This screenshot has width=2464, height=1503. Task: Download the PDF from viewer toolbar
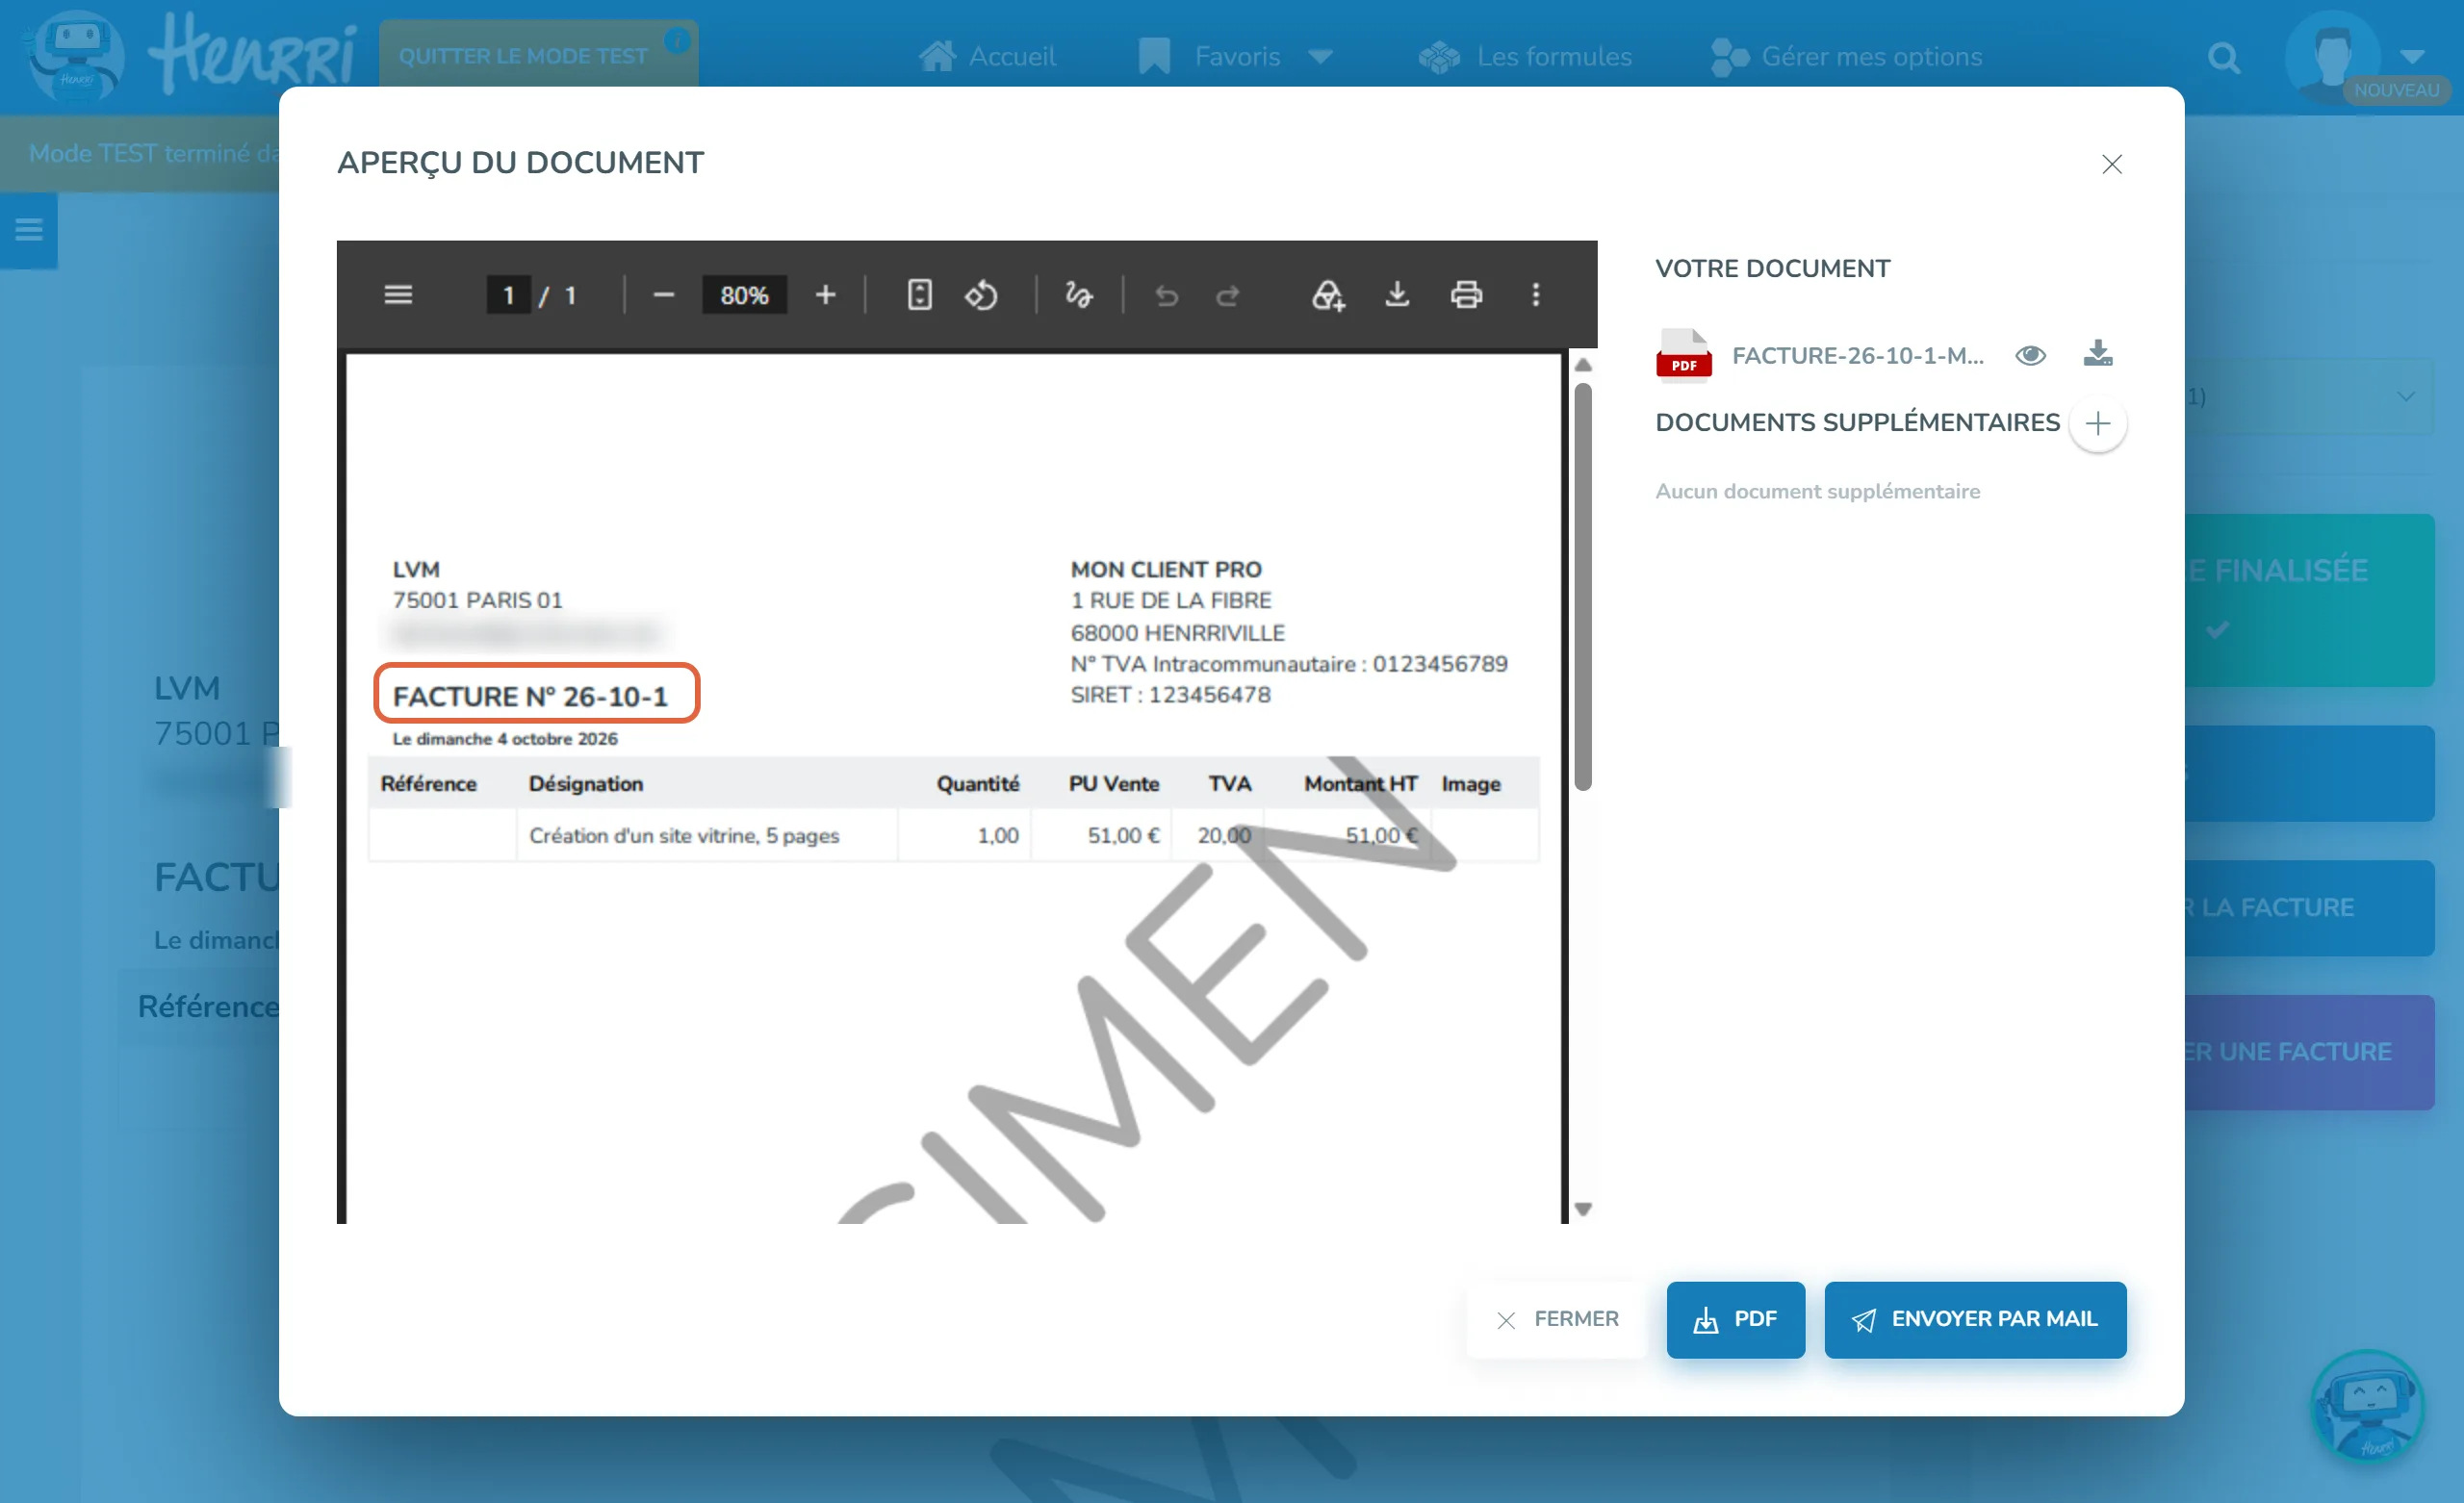(x=1397, y=295)
